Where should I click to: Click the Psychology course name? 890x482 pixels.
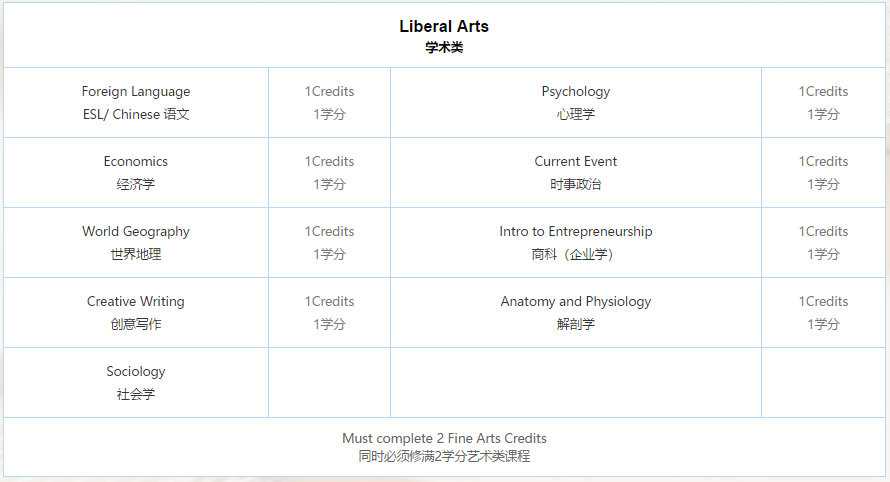tap(575, 92)
